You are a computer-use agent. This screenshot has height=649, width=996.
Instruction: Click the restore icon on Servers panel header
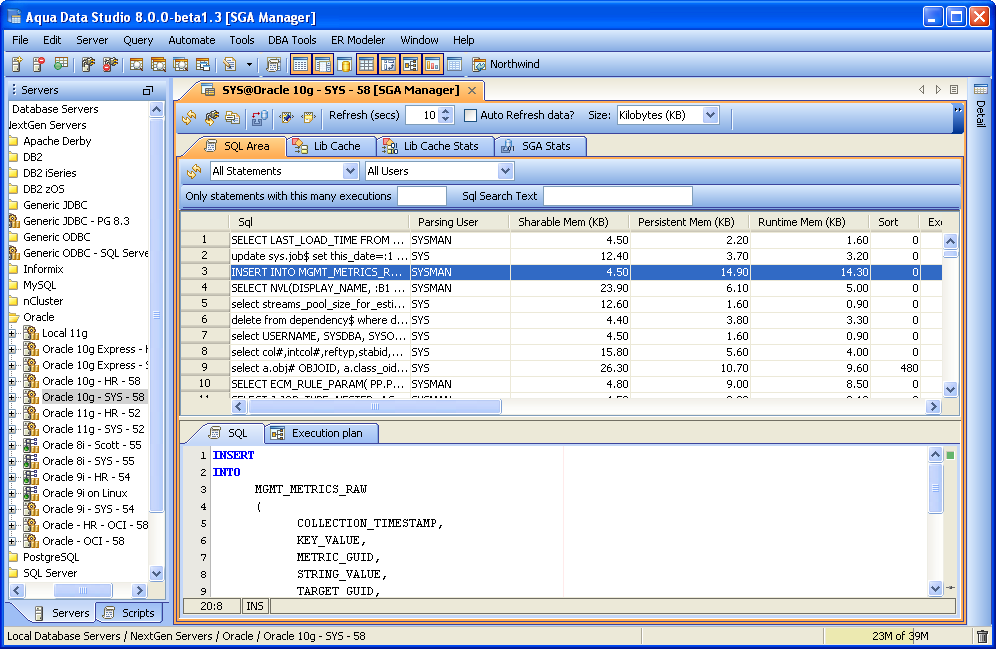pos(148,90)
